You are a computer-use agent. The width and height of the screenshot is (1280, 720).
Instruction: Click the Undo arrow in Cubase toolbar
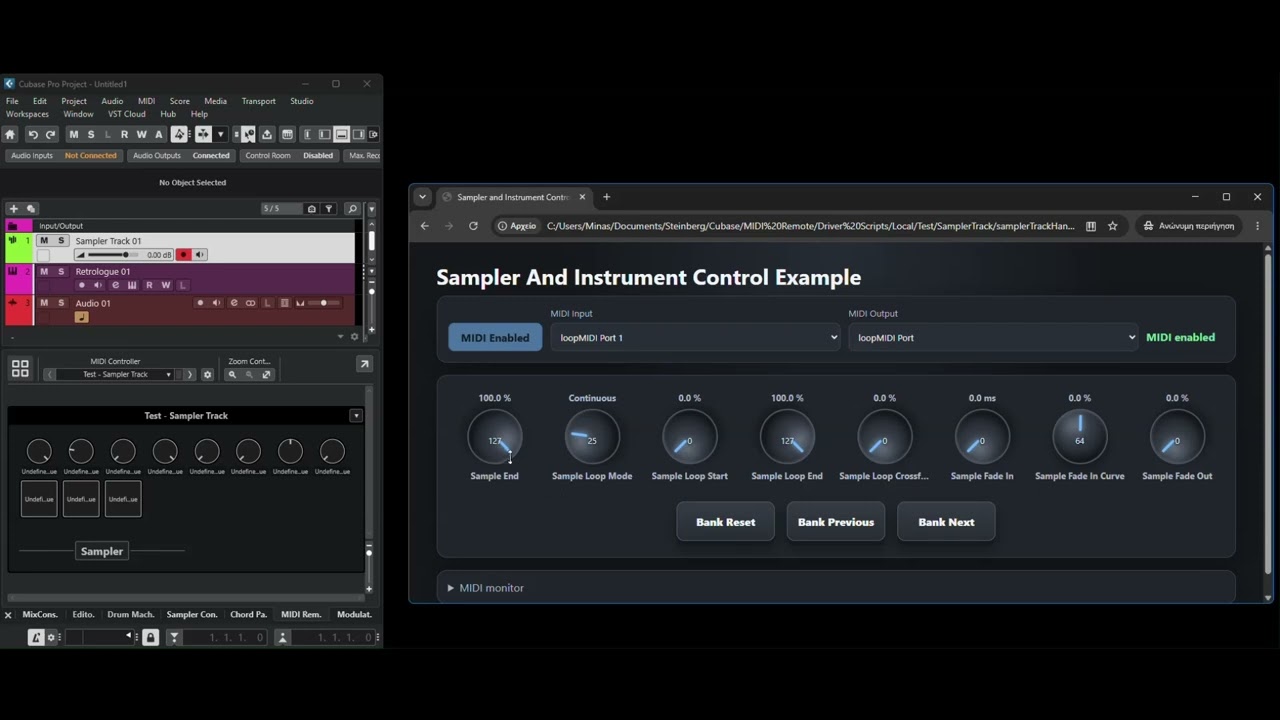coord(33,134)
